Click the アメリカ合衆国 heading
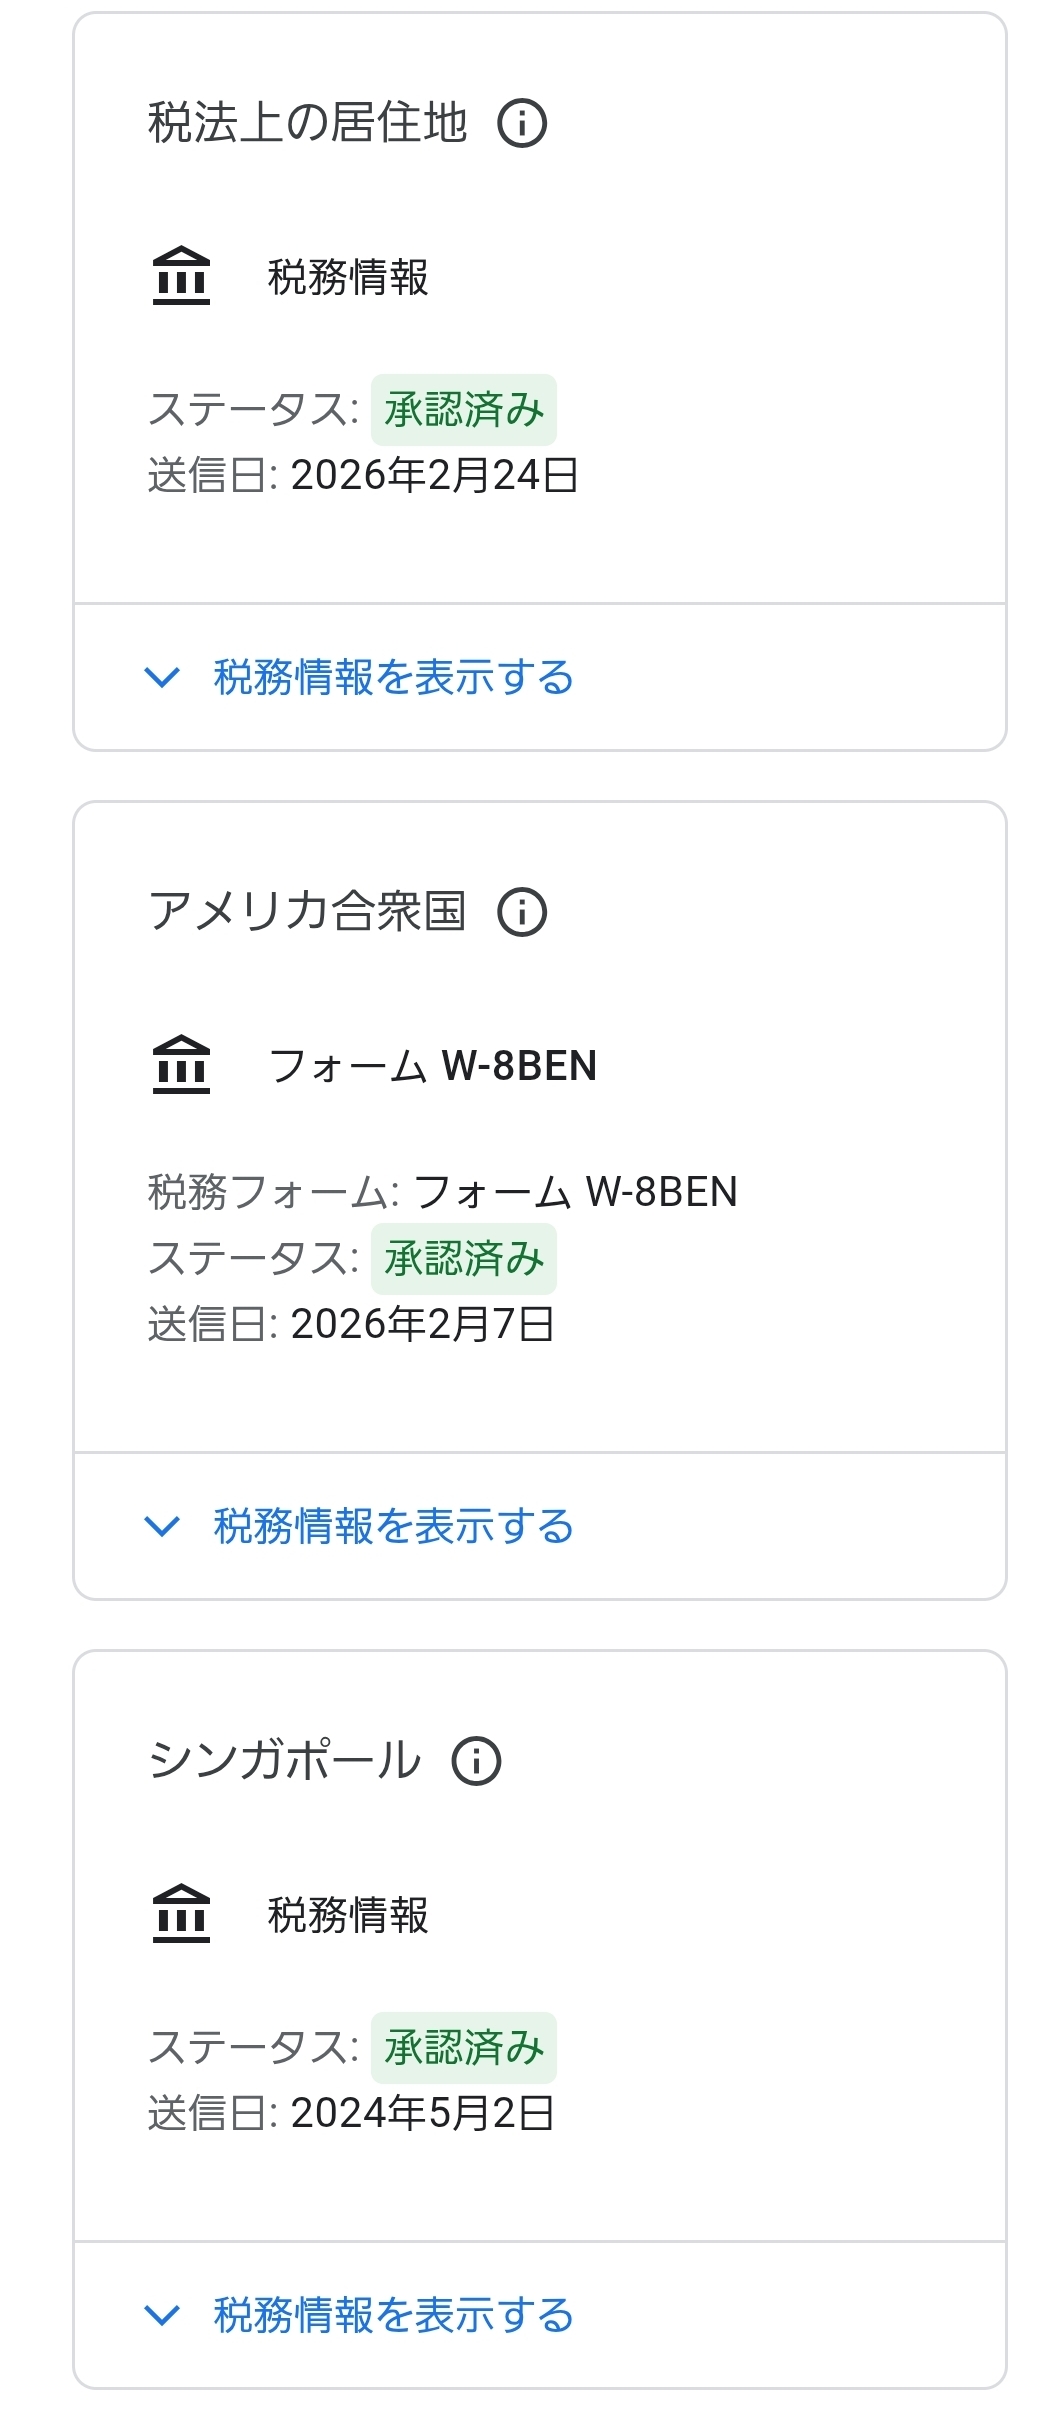Viewport: 1062px width, 2413px height. pos(307,912)
